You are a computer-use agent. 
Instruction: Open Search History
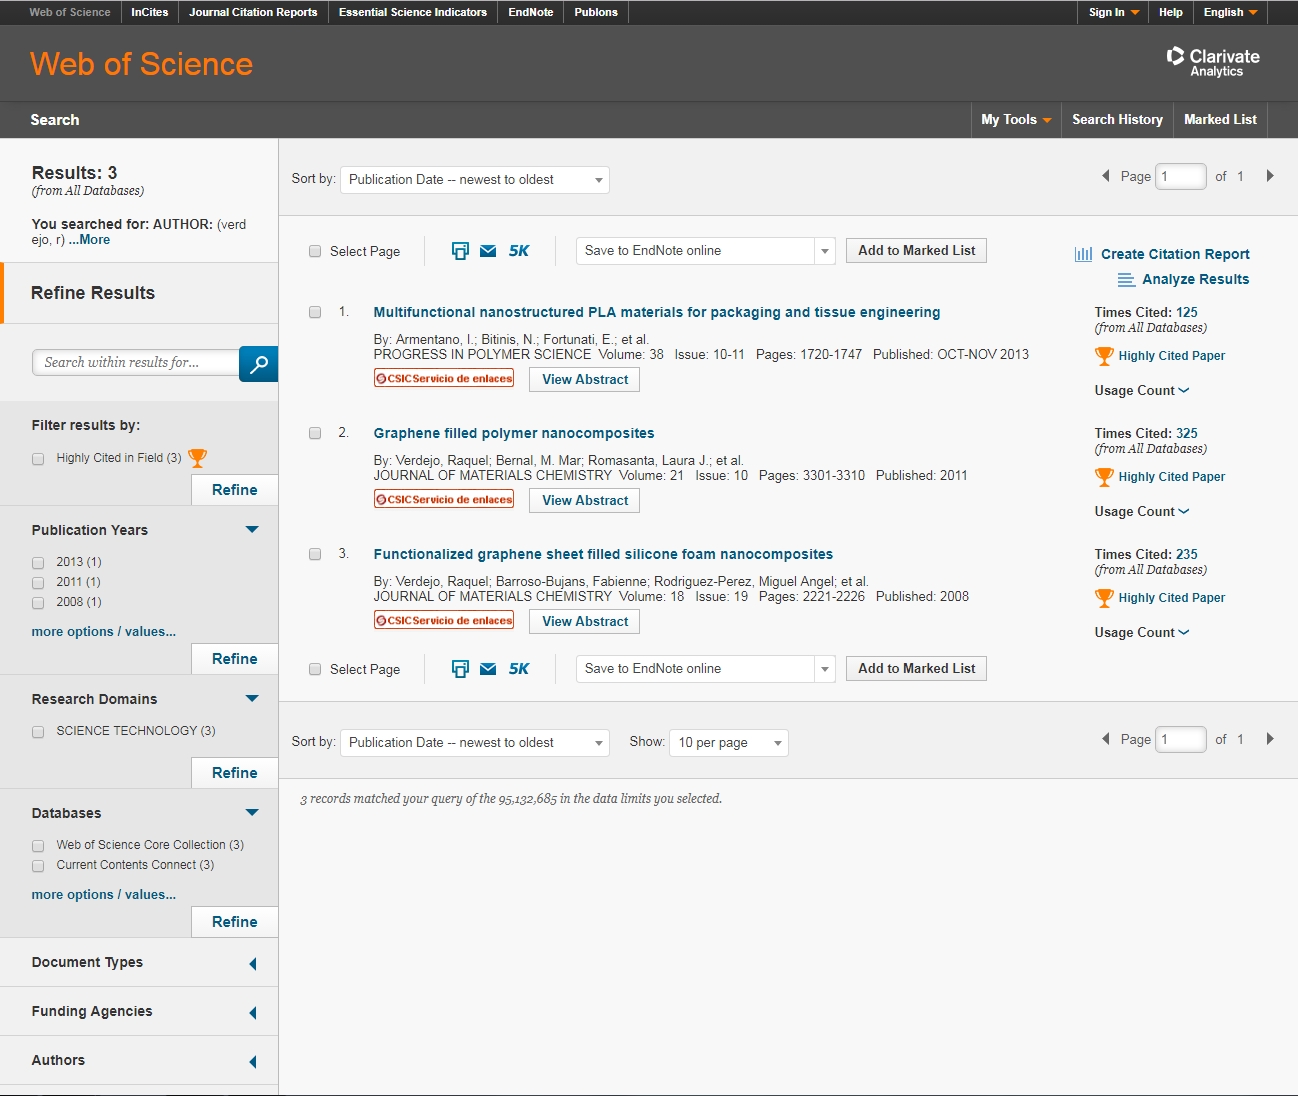coord(1117,120)
